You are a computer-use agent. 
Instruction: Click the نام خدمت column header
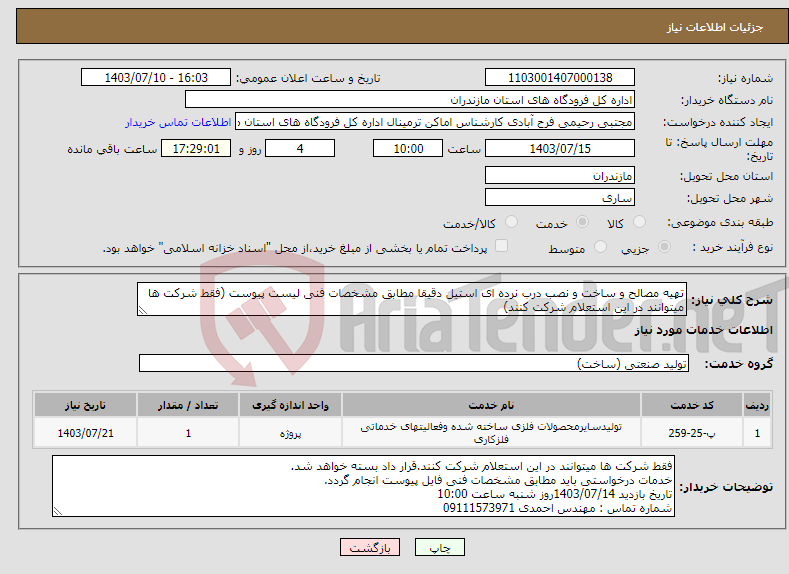coord(491,405)
